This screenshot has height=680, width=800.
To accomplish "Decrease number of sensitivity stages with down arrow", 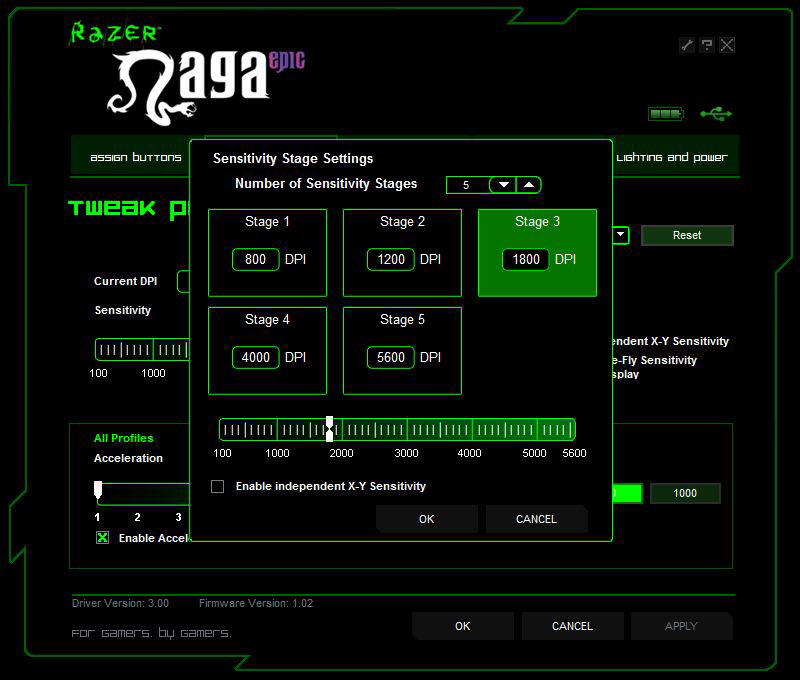I will [503, 185].
